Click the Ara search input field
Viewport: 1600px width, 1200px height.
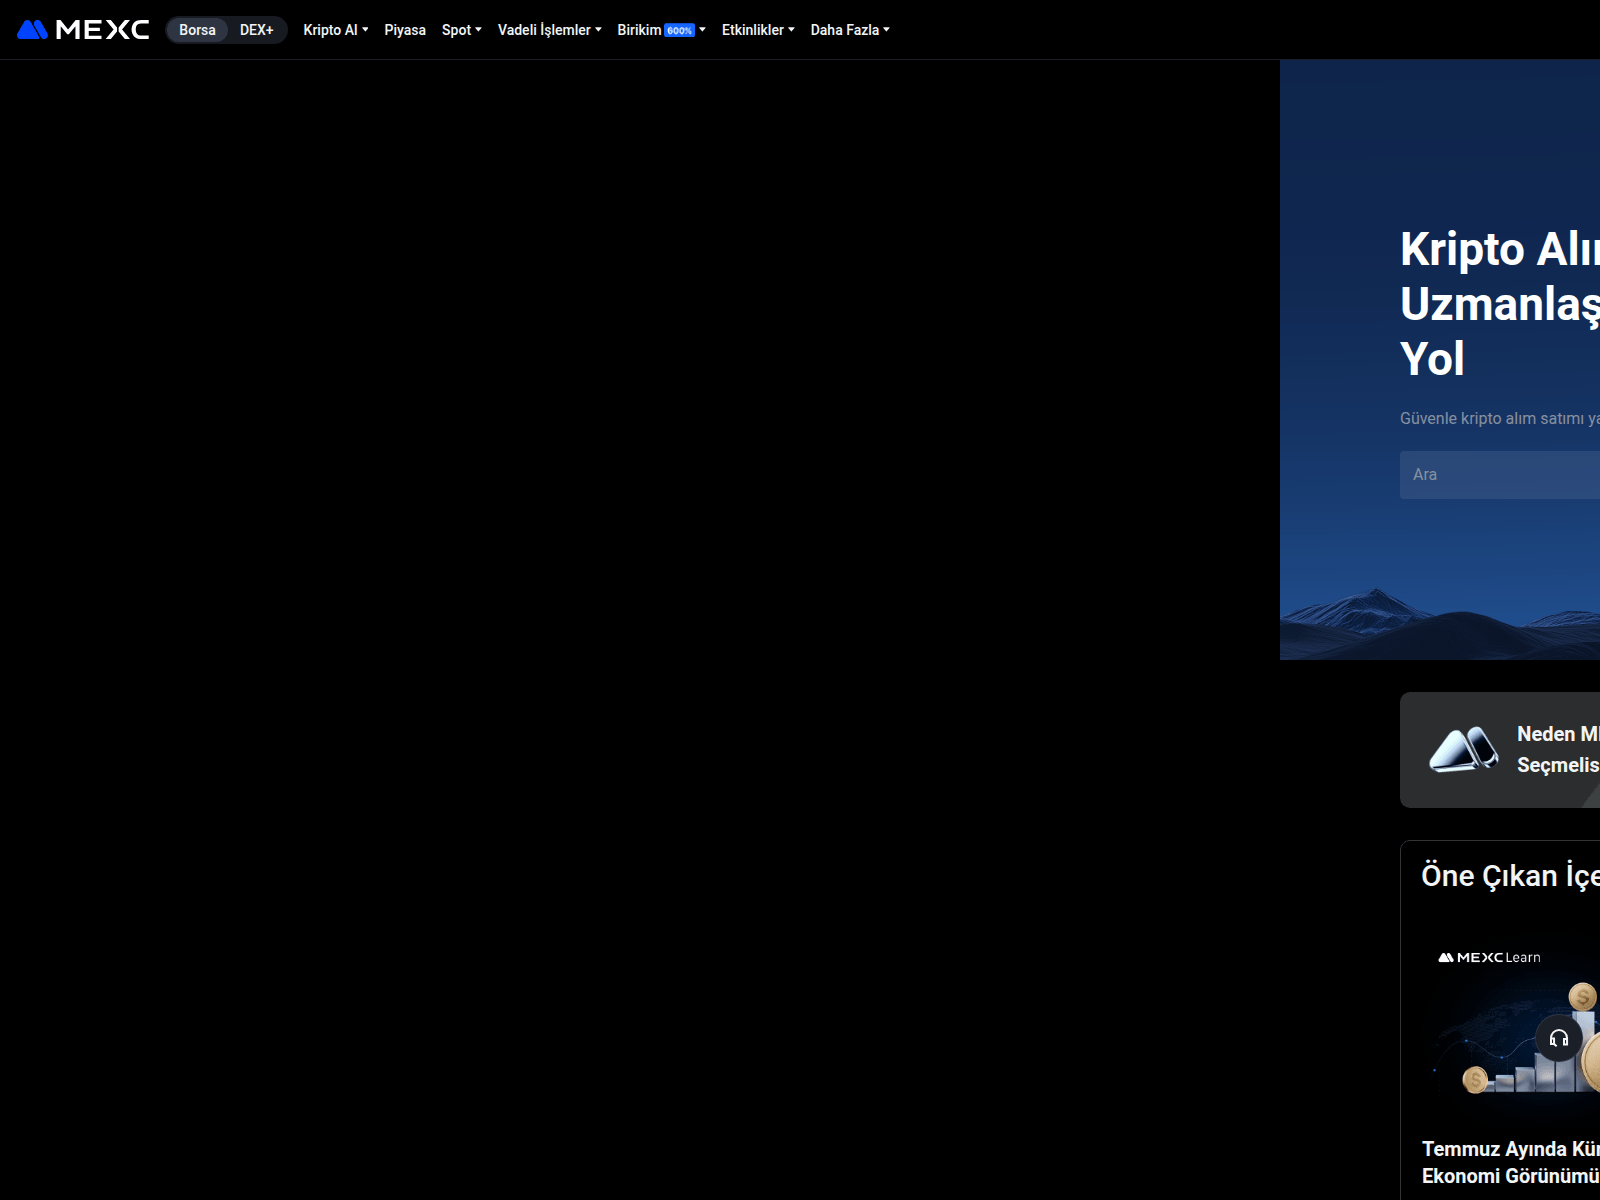(1500, 475)
